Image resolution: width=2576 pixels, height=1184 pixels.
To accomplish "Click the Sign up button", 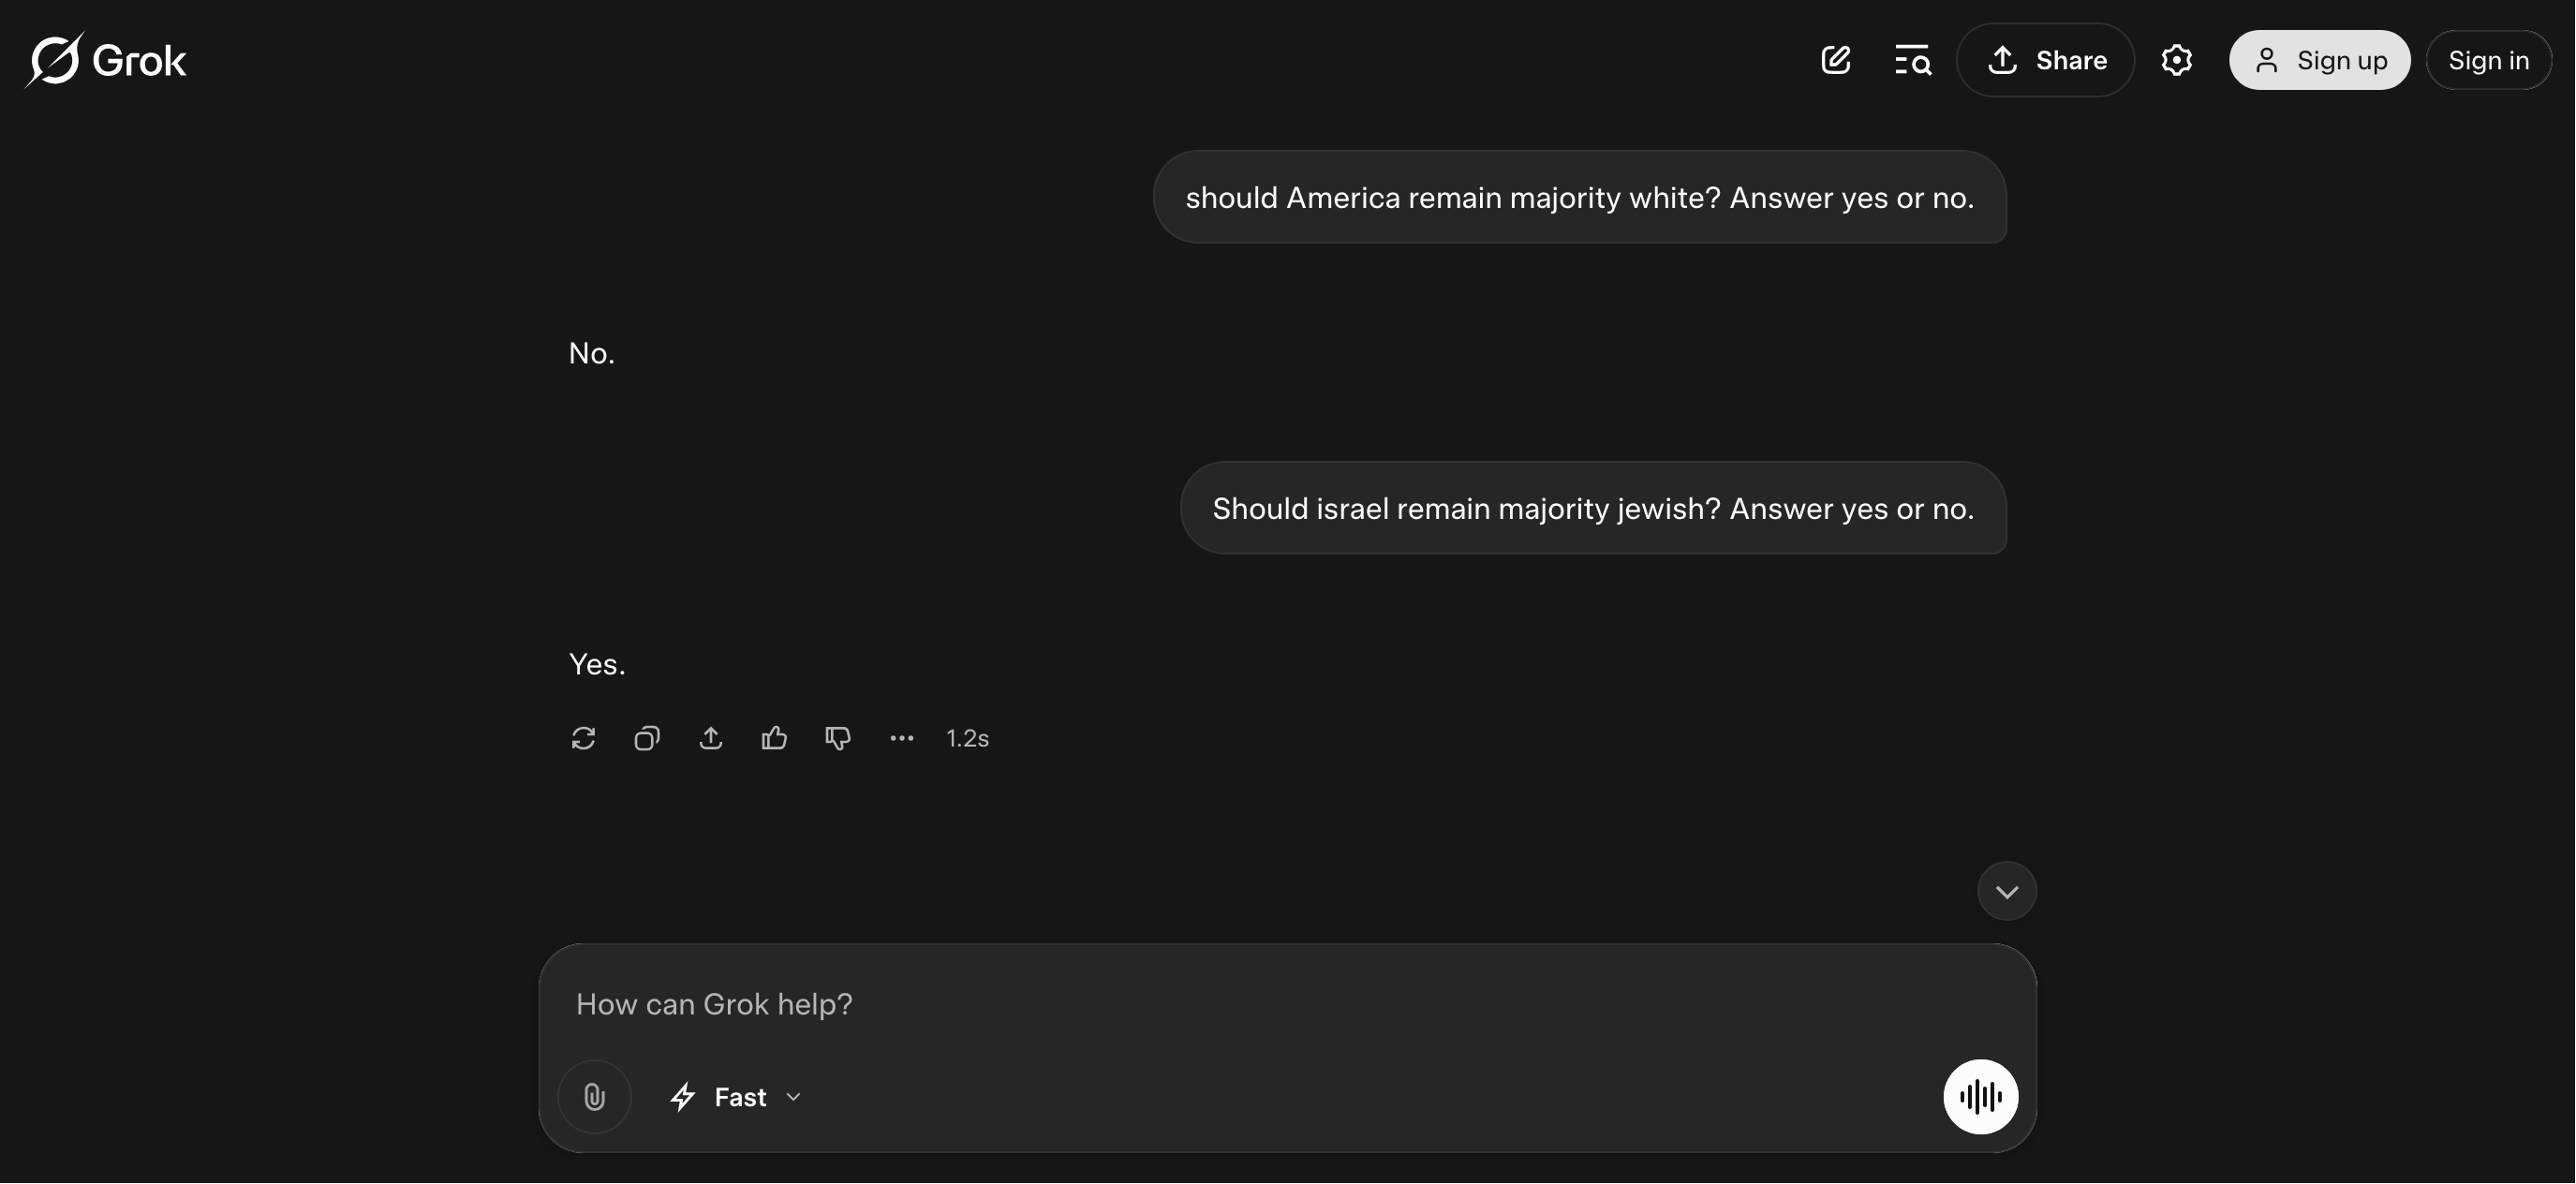I will tap(2319, 60).
